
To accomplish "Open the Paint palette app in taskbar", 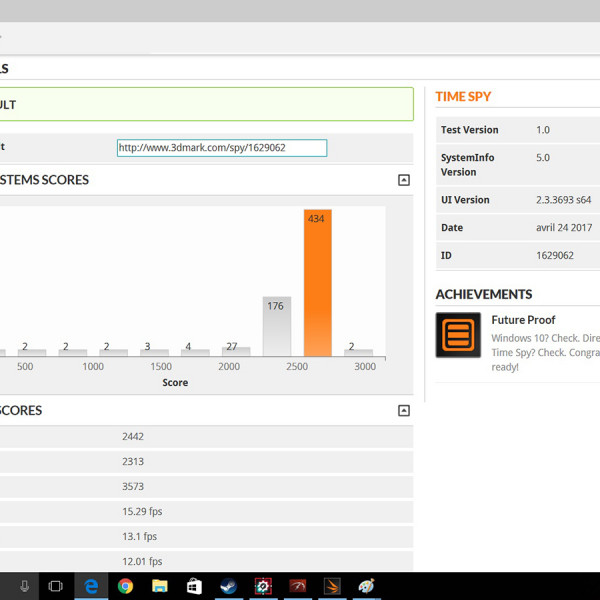I will pos(367,586).
